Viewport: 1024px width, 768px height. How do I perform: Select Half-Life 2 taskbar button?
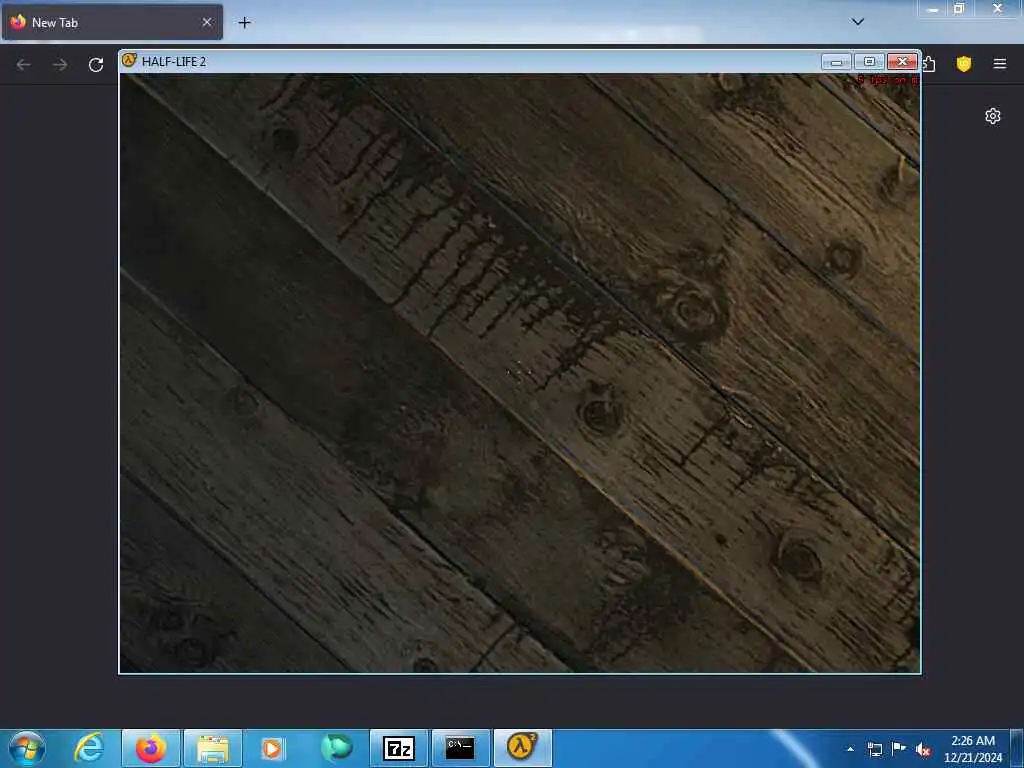point(522,748)
